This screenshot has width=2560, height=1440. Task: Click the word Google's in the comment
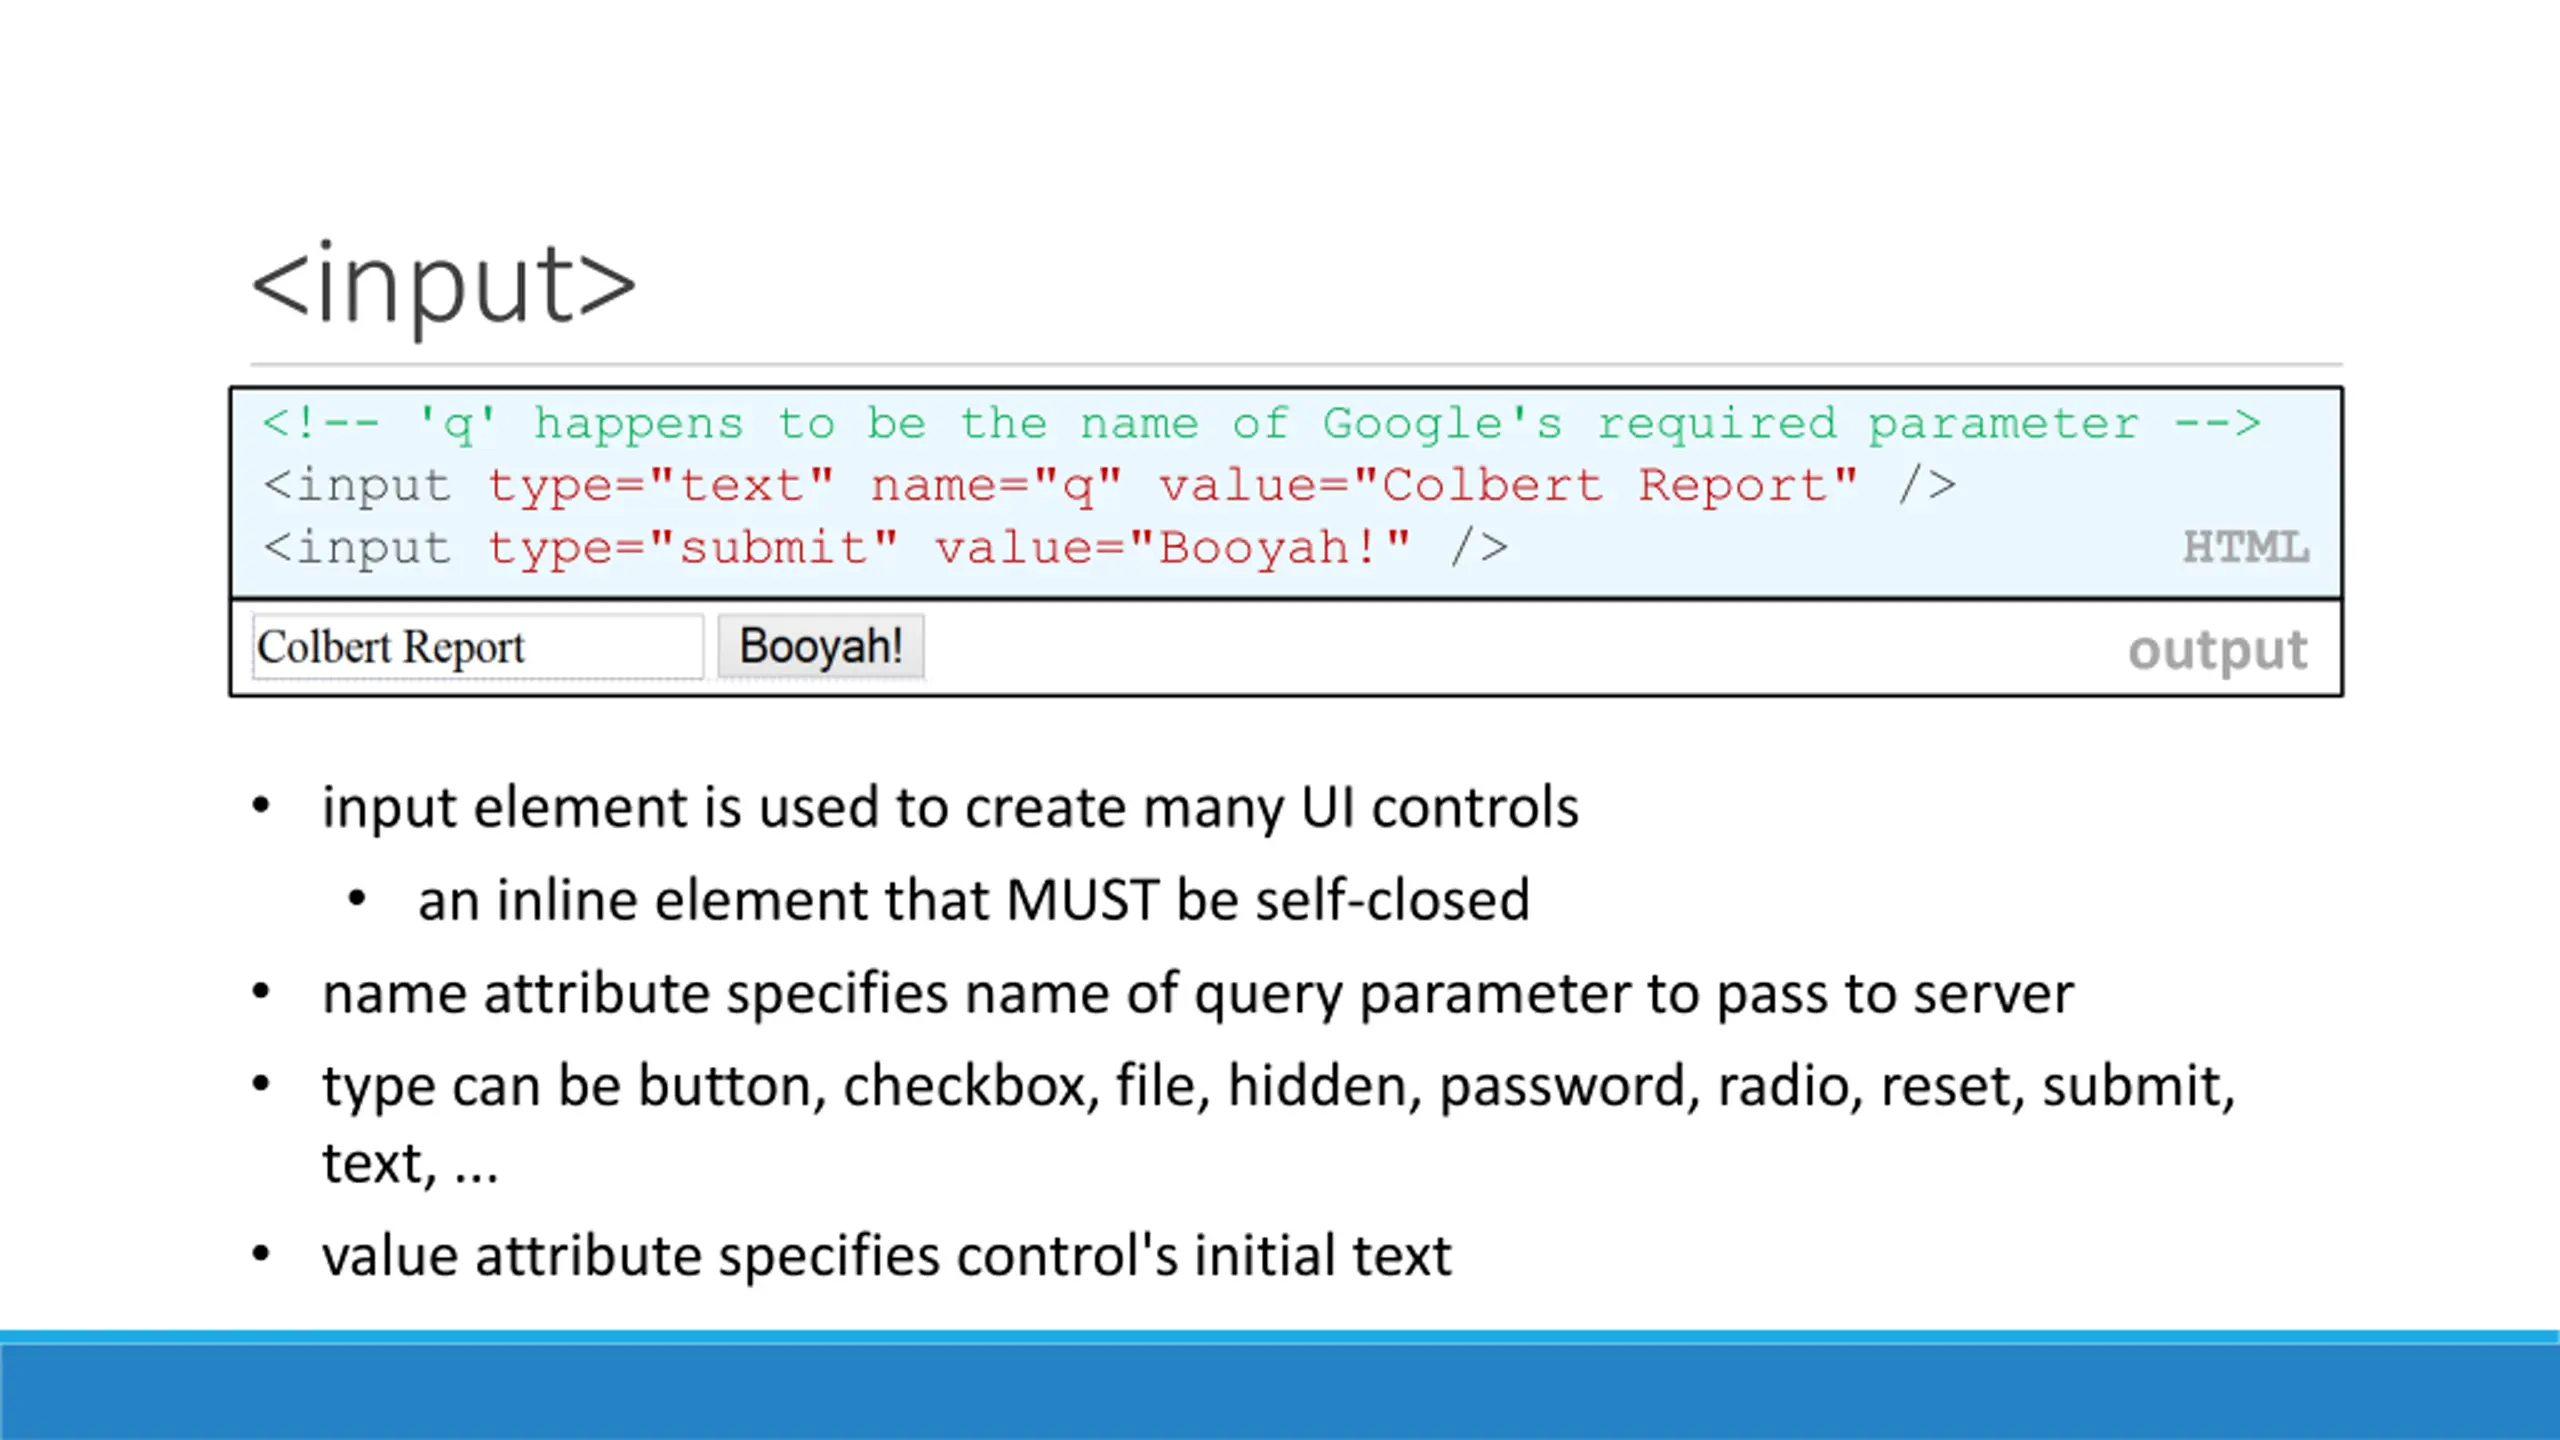[1441, 424]
